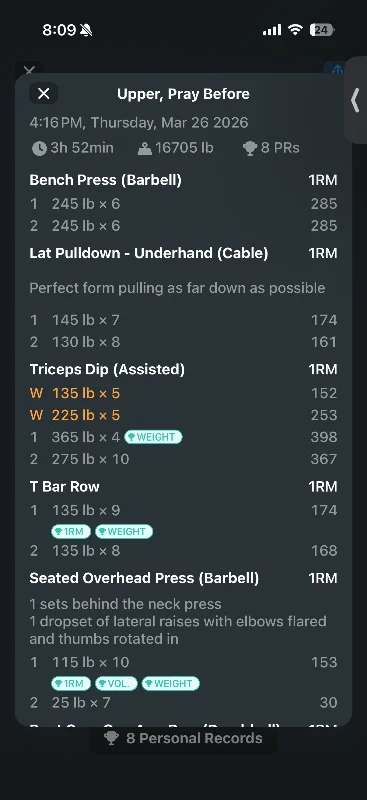
Task: Tap the 8 Personal Records button
Action: tap(184, 738)
